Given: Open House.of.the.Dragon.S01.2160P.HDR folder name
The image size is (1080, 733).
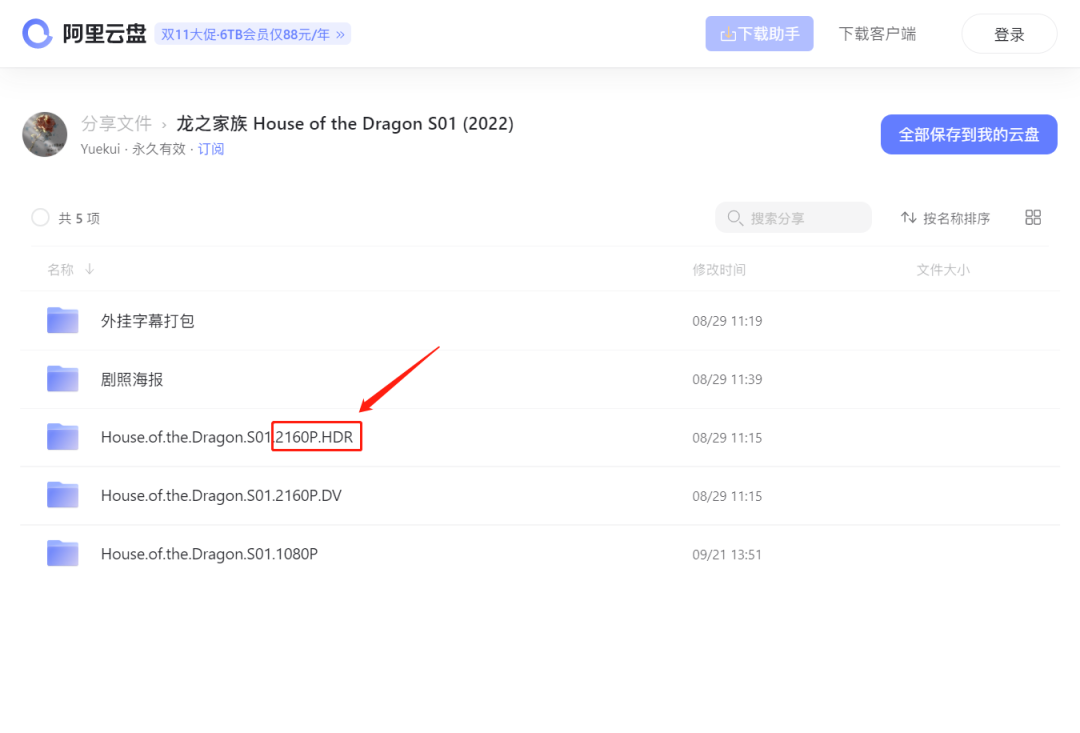Looking at the screenshot, I should pos(227,437).
